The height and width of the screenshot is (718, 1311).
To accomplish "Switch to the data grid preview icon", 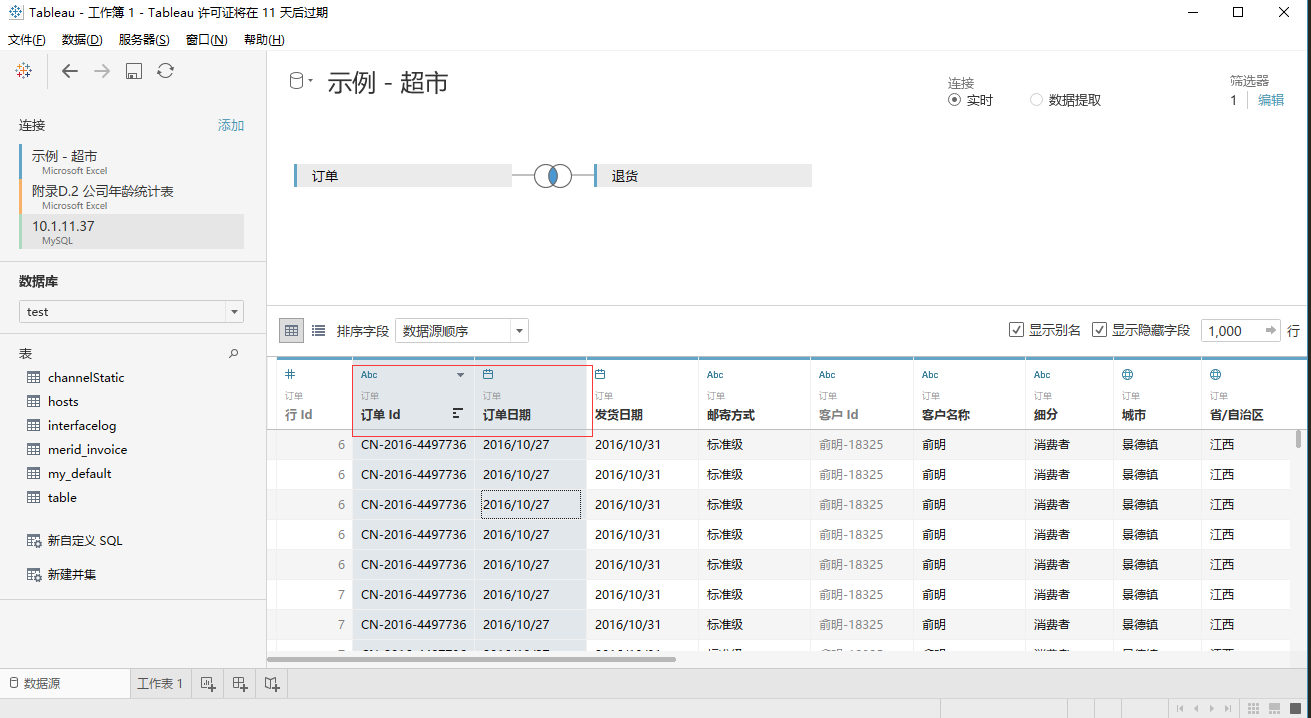I will pyautogui.click(x=292, y=330).
